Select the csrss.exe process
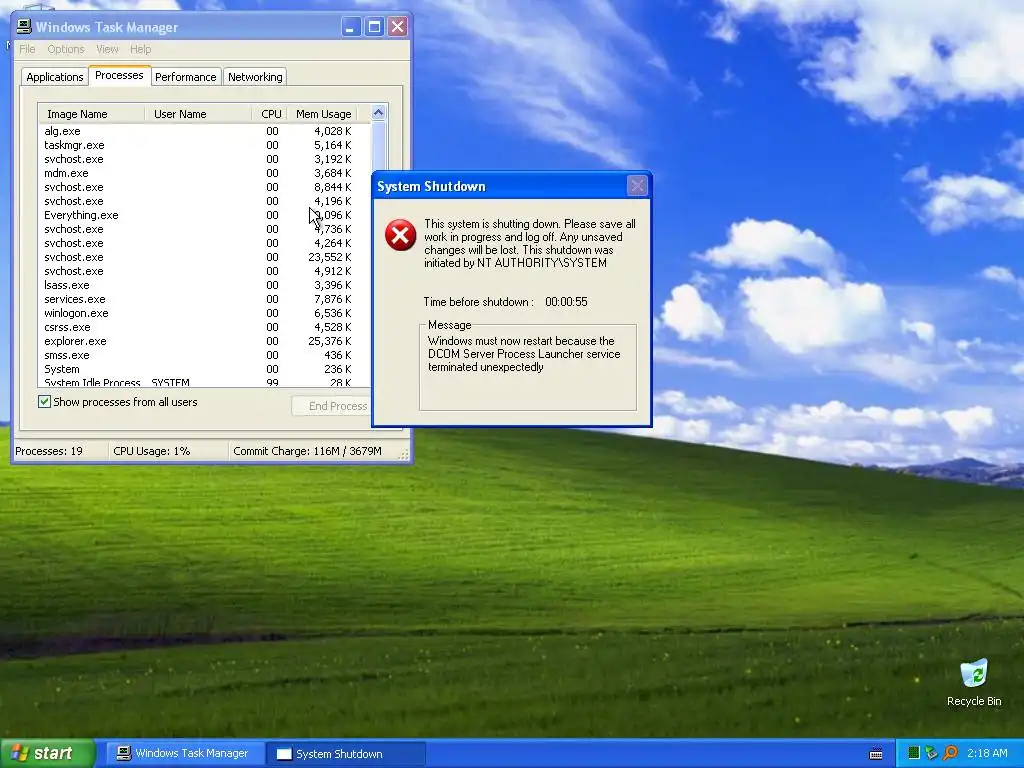Screen dimensions: 1024x768 point(204,327)
